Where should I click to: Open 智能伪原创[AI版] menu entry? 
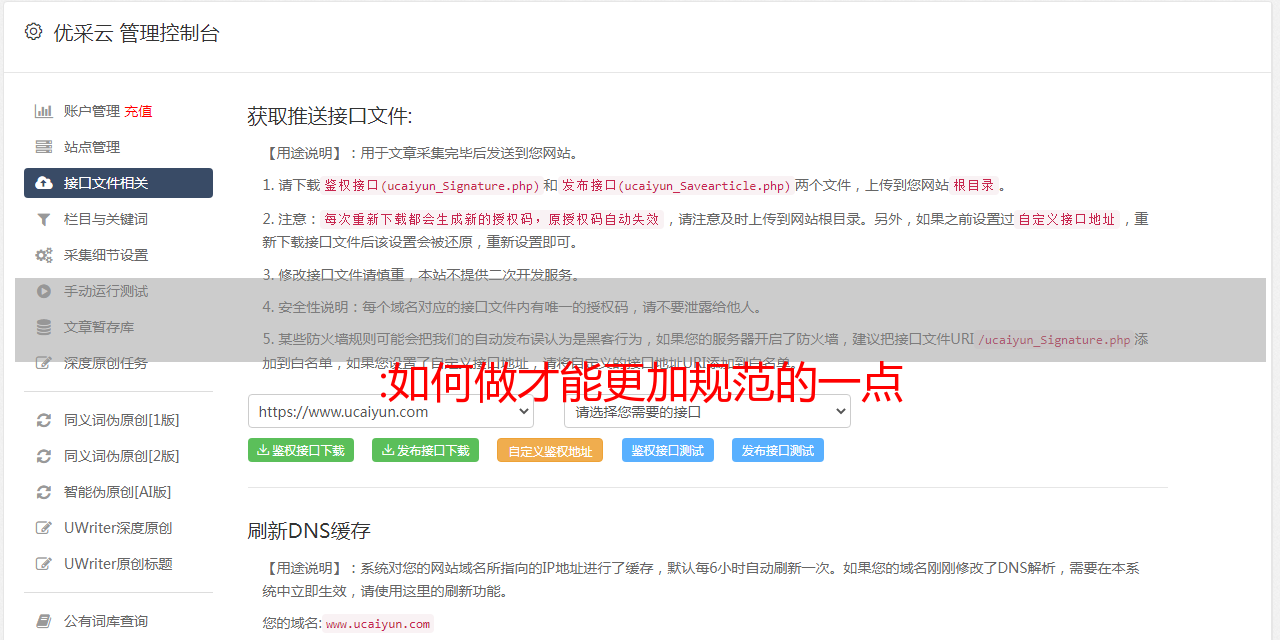pyautogui.click(x=118, y=492)
